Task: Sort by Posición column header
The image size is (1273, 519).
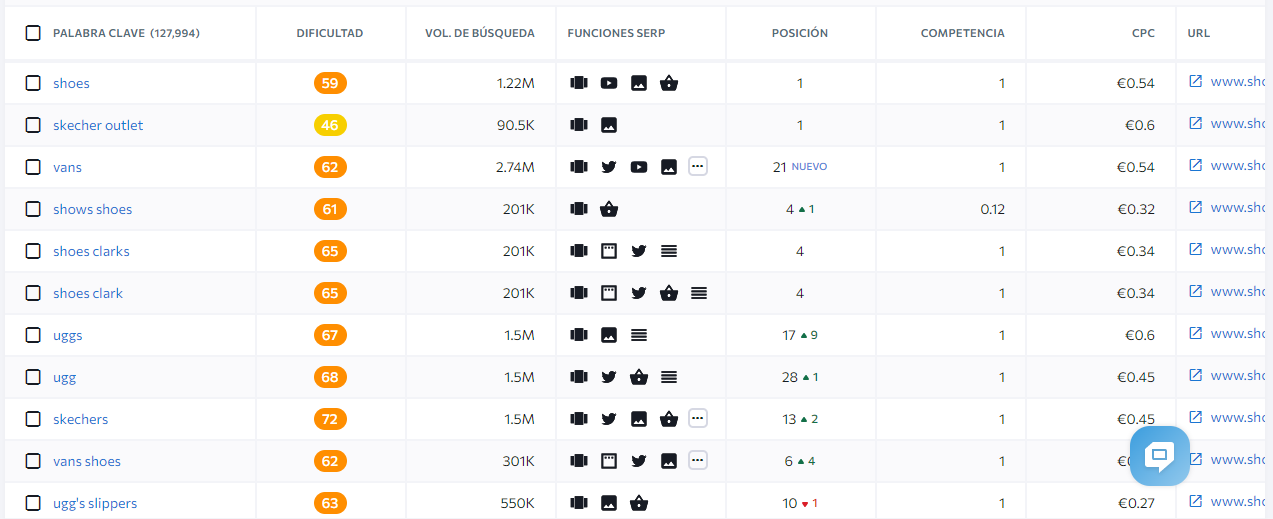Action: (800, 33)
